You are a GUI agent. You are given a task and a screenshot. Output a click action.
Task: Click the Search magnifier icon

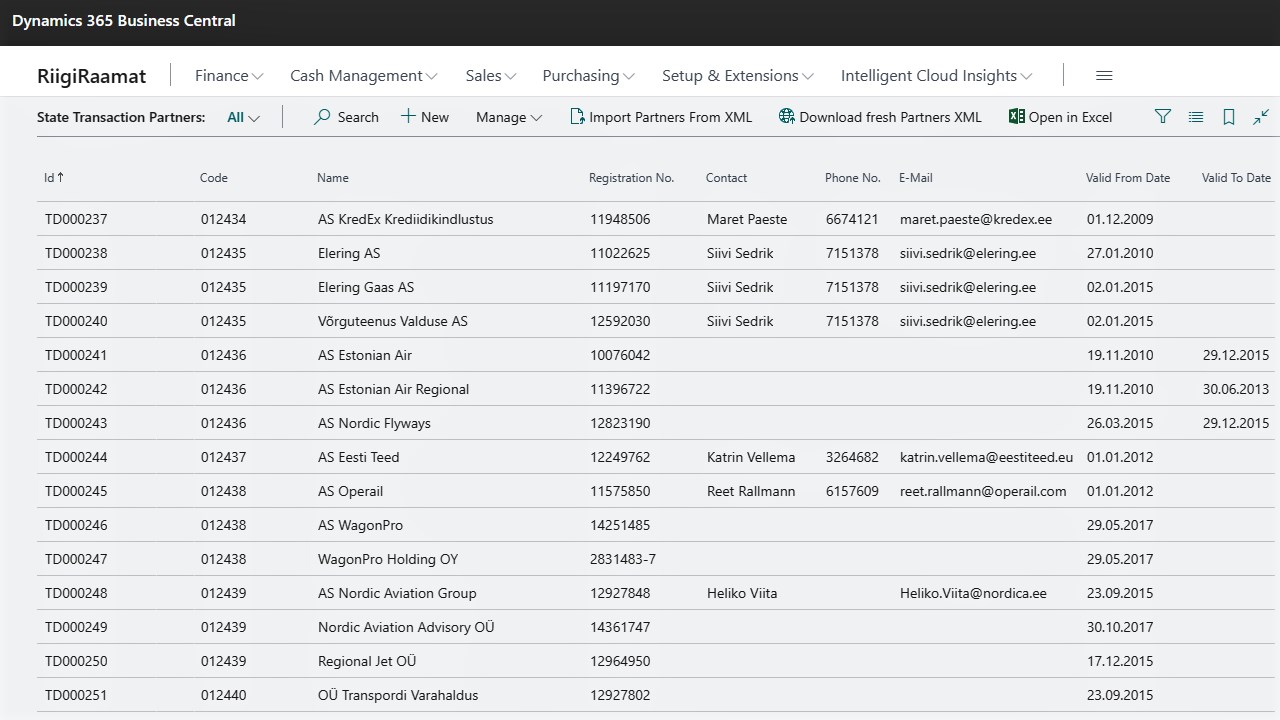(x=322, y=117)
